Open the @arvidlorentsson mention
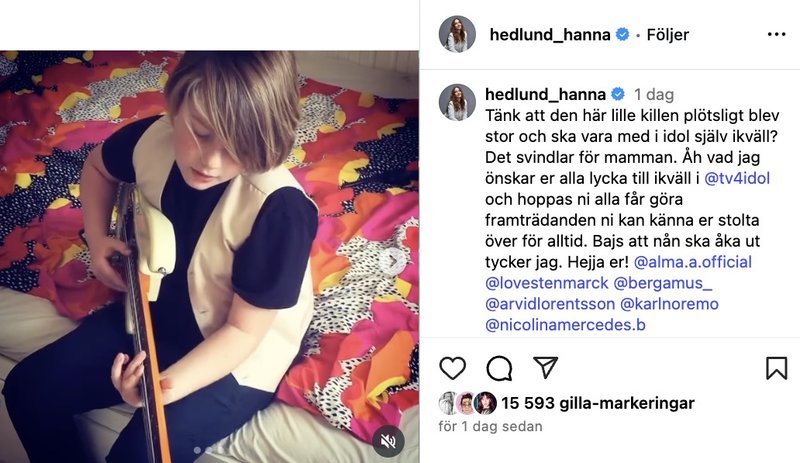The image size is (800, 463). click(550, 304)
